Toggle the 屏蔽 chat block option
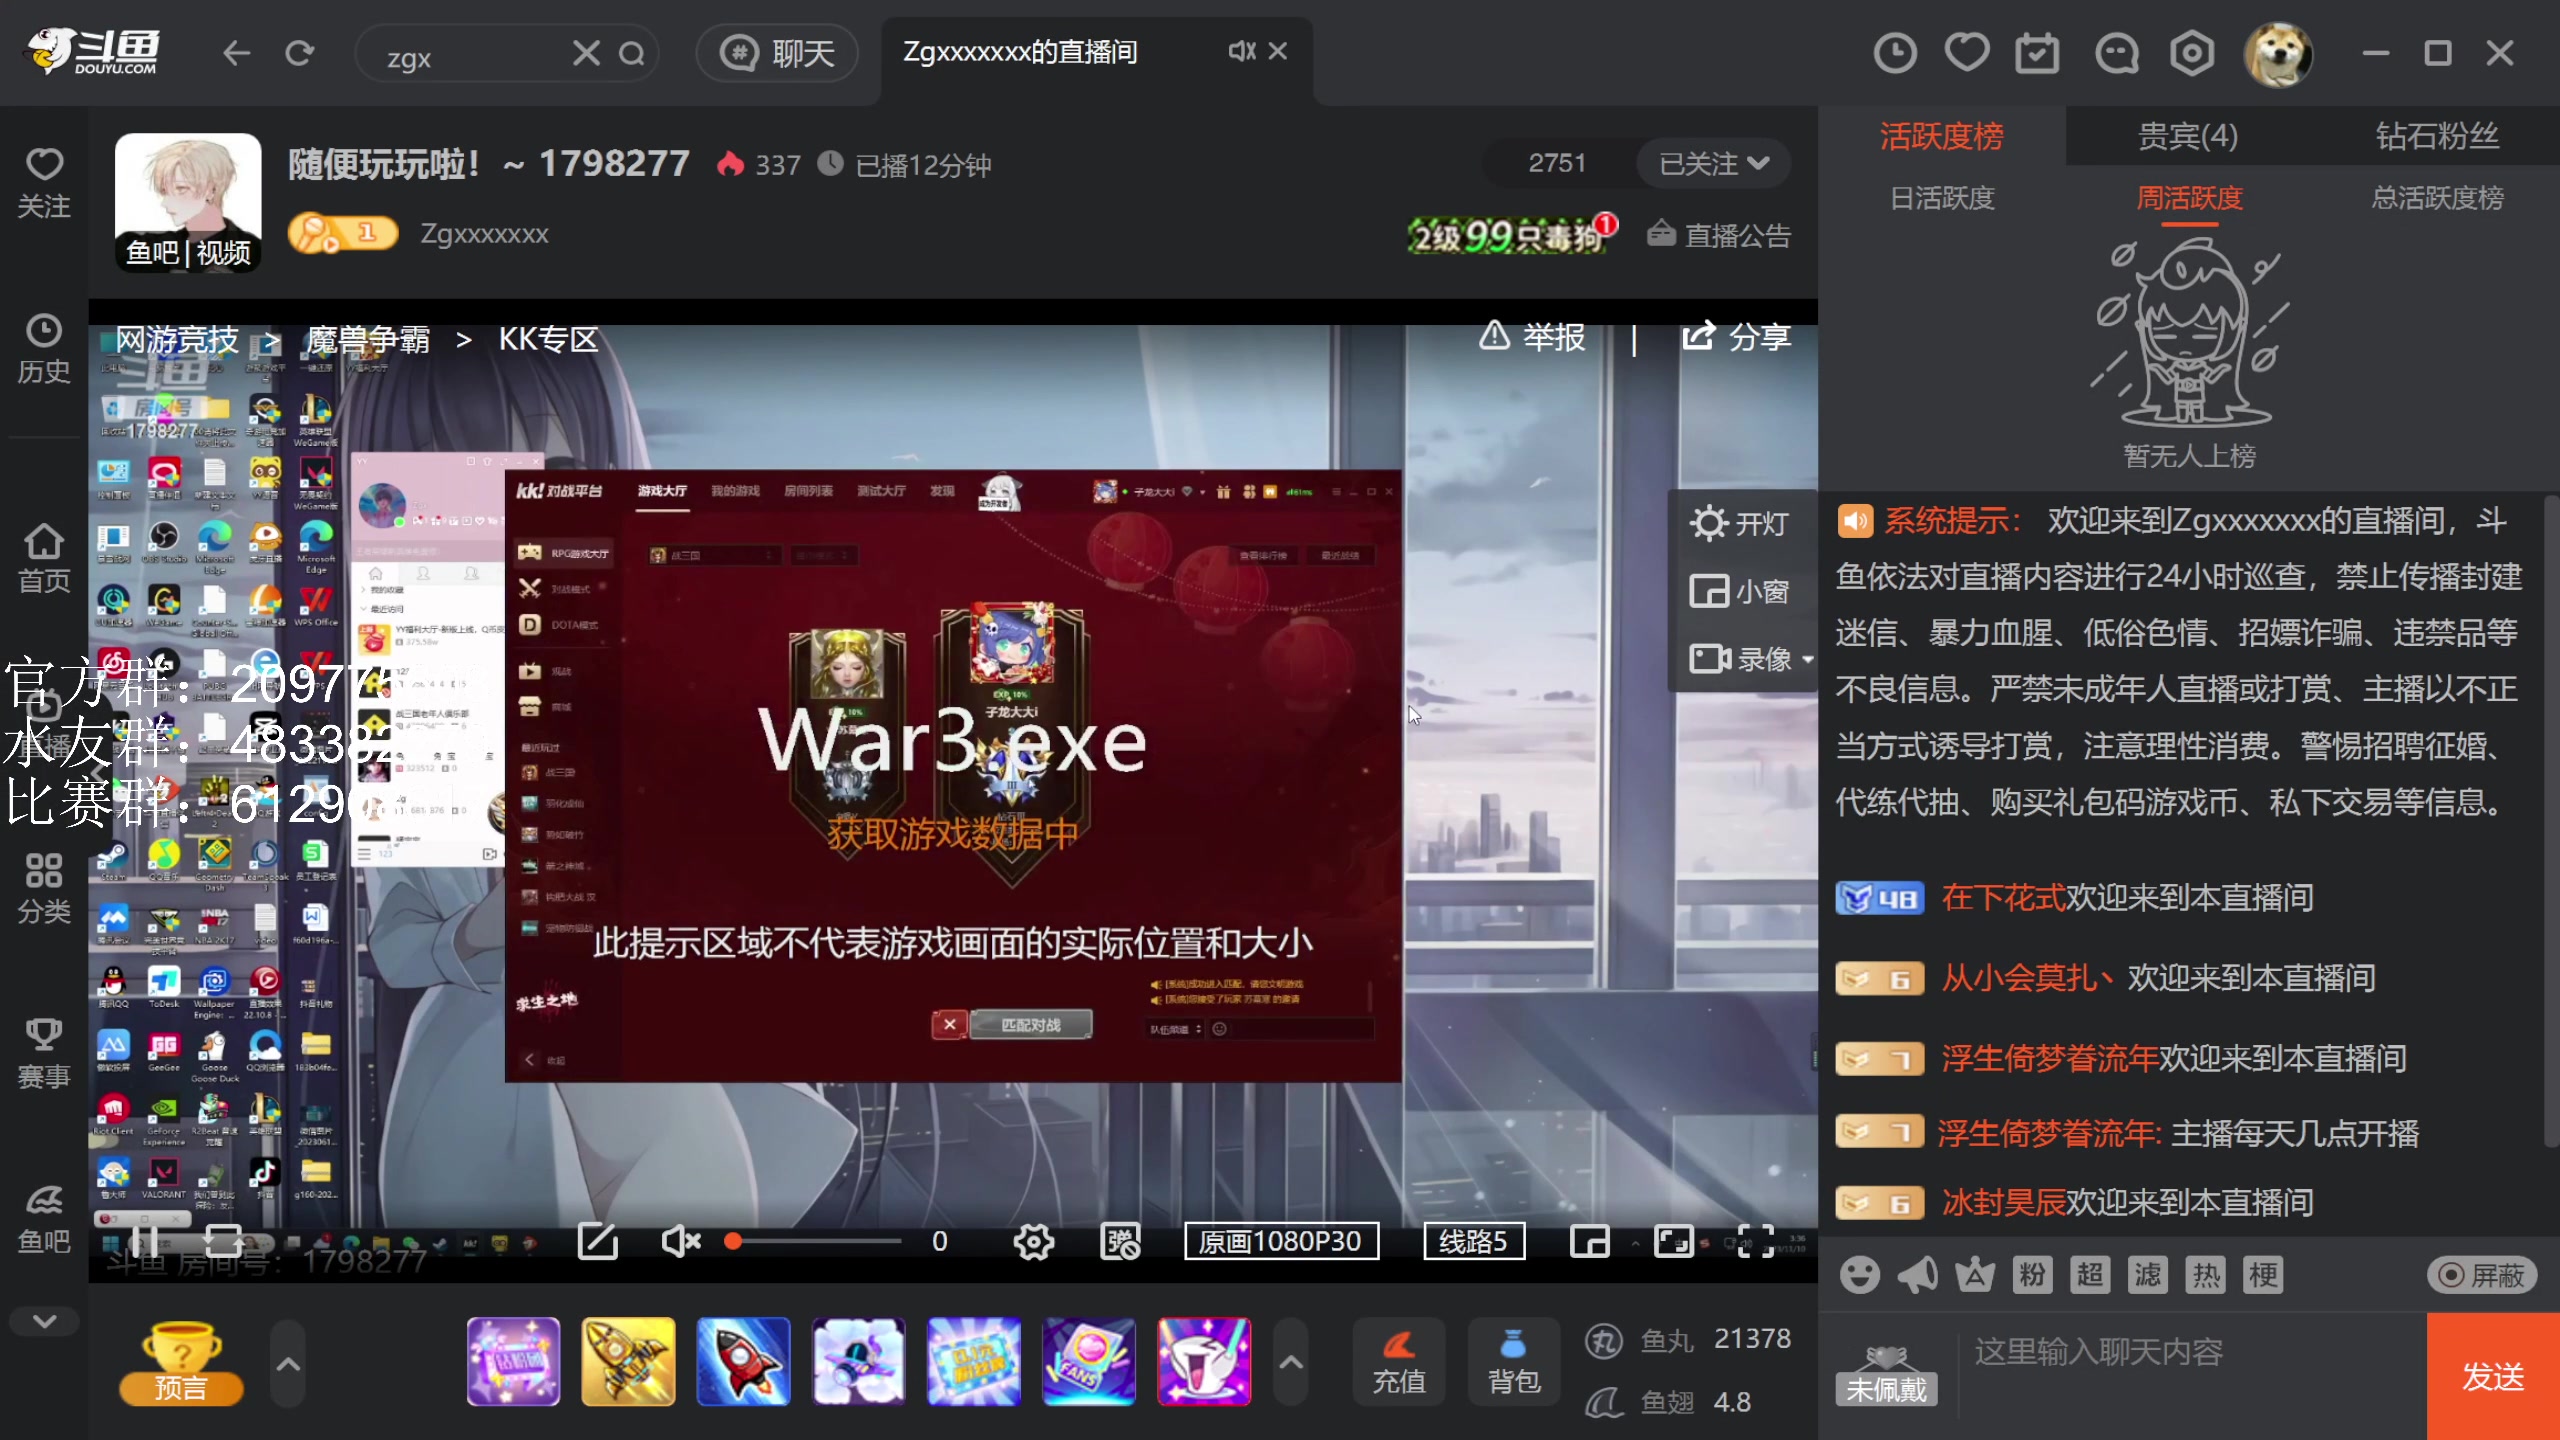This screenshot has height=1440, width=2560. click(x=2481, y=1275)
